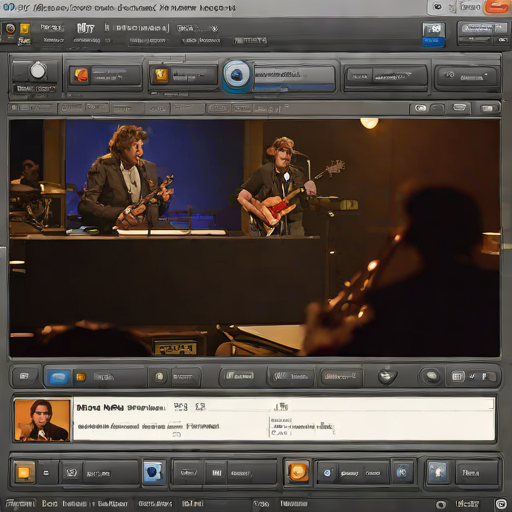Click the green-labeled button below the video
This screenshot has width=512, height=512.
click(x=240, y=377)
